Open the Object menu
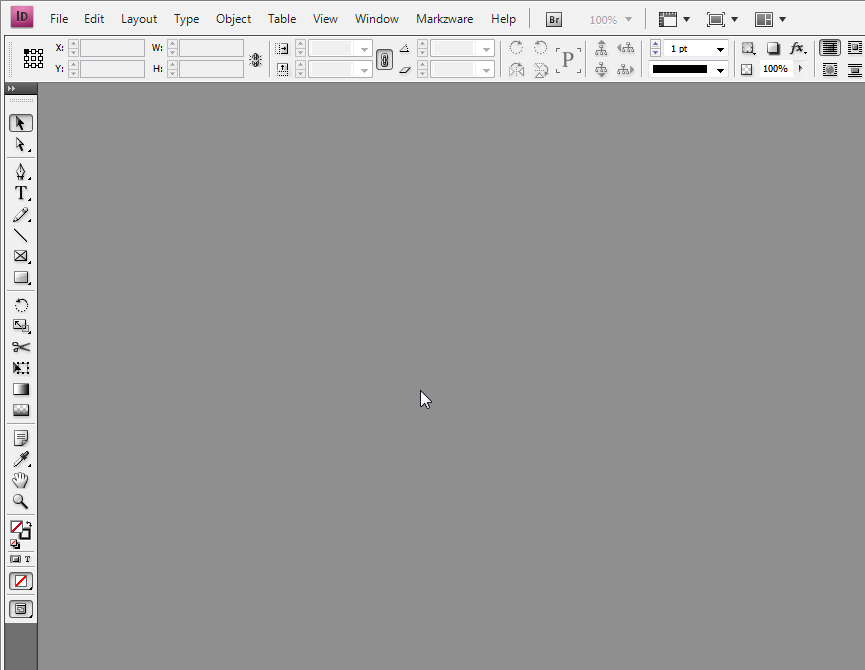The height and width of the screenshot is (670, 865). [x=233, y=19]
